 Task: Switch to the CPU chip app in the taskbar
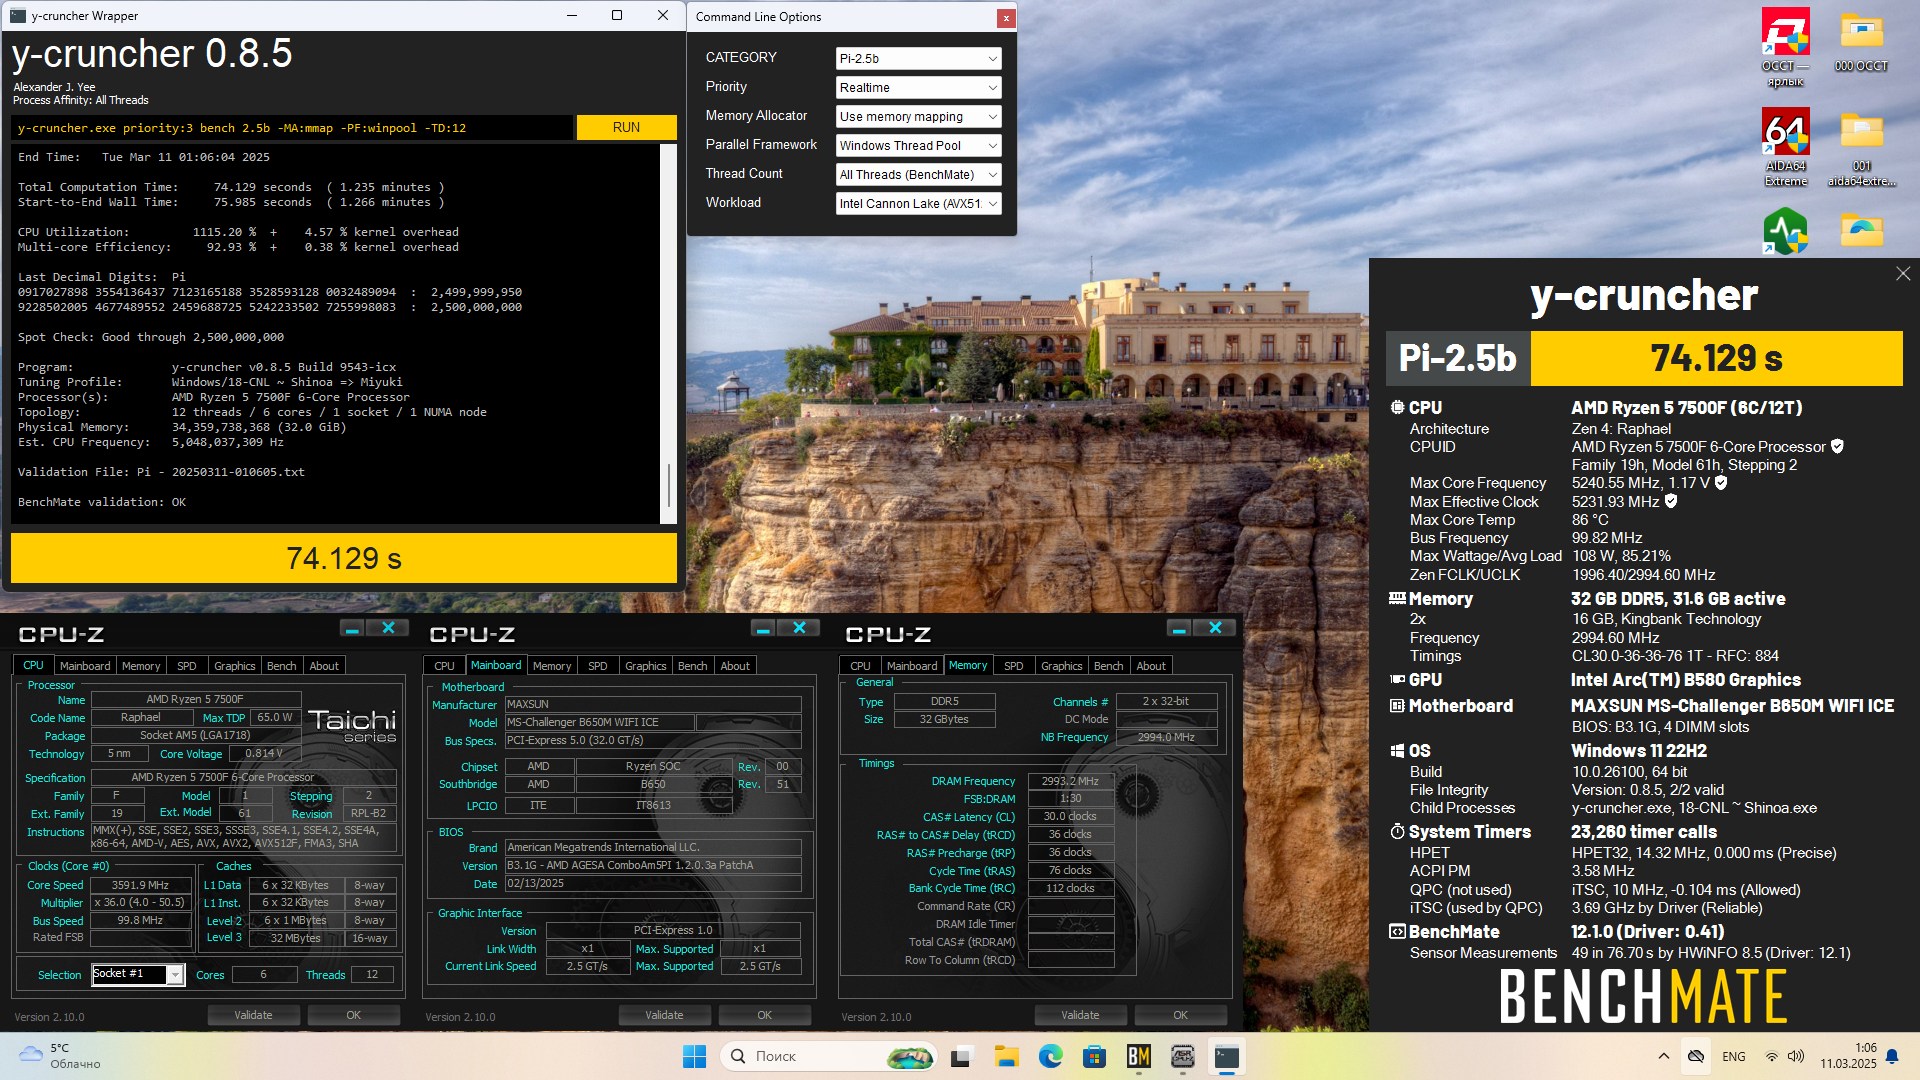(x=1182, y=1056)
